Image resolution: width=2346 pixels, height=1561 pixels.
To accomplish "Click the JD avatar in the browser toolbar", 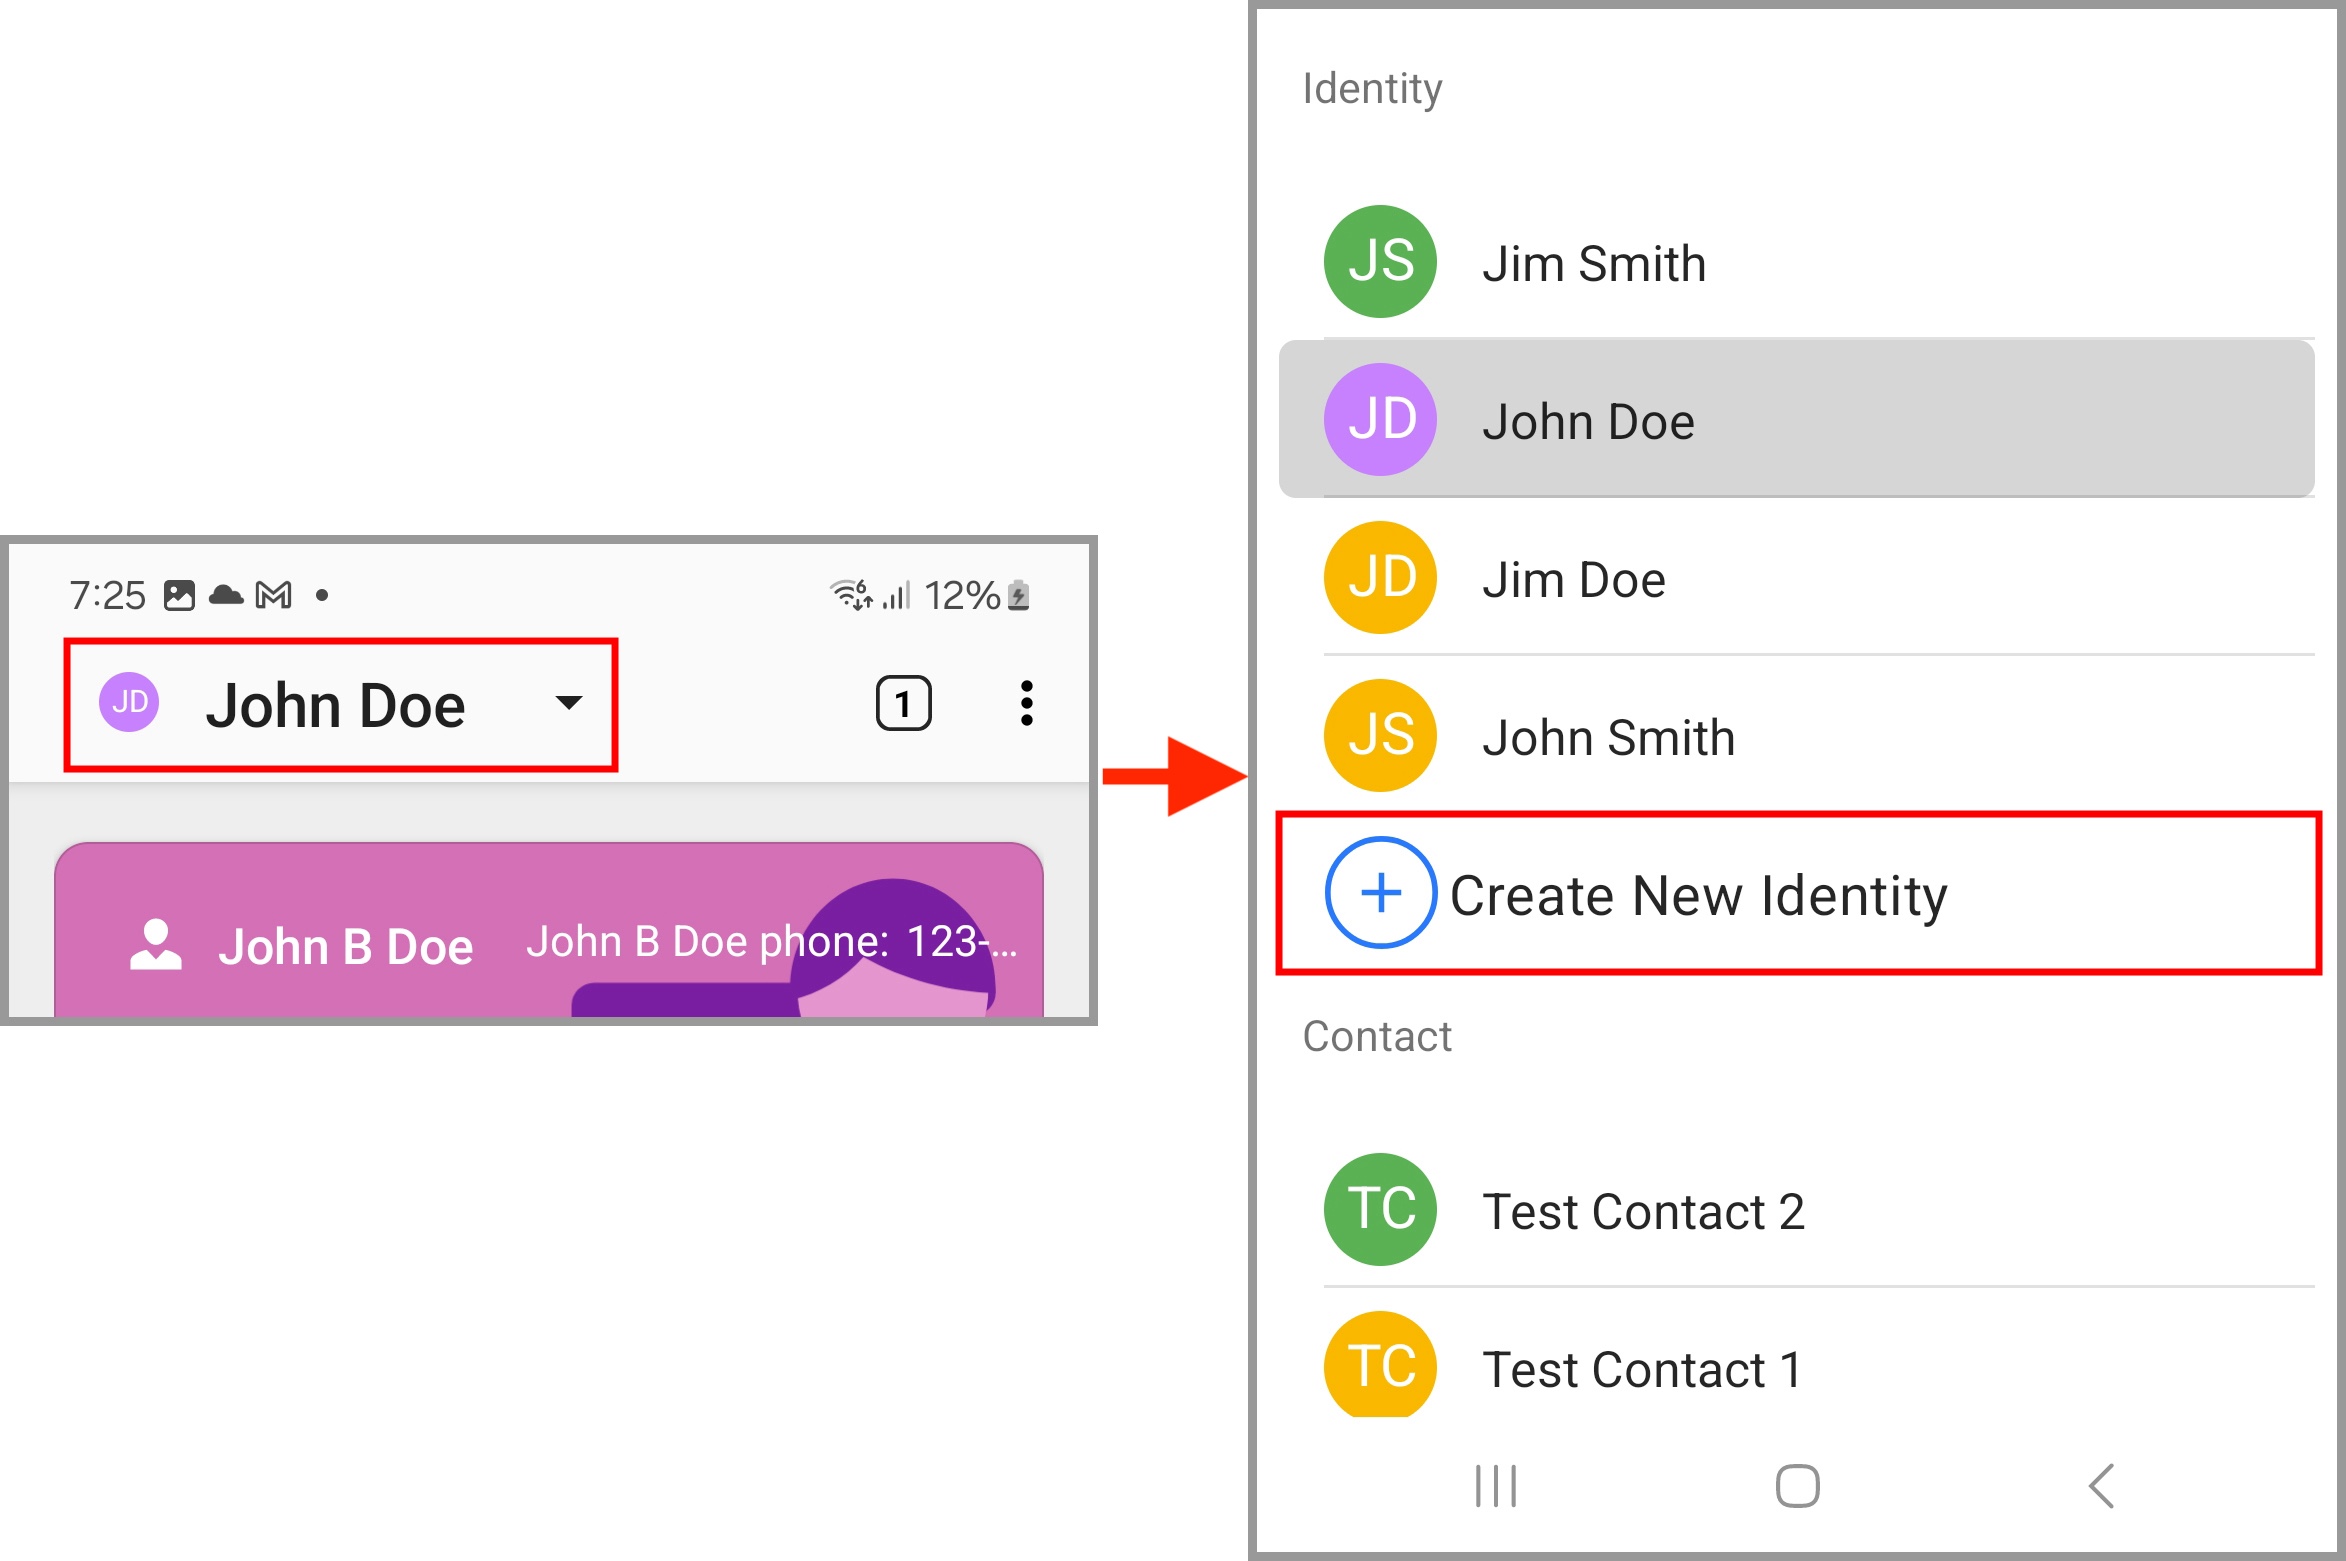I will [x=128, y=704].
